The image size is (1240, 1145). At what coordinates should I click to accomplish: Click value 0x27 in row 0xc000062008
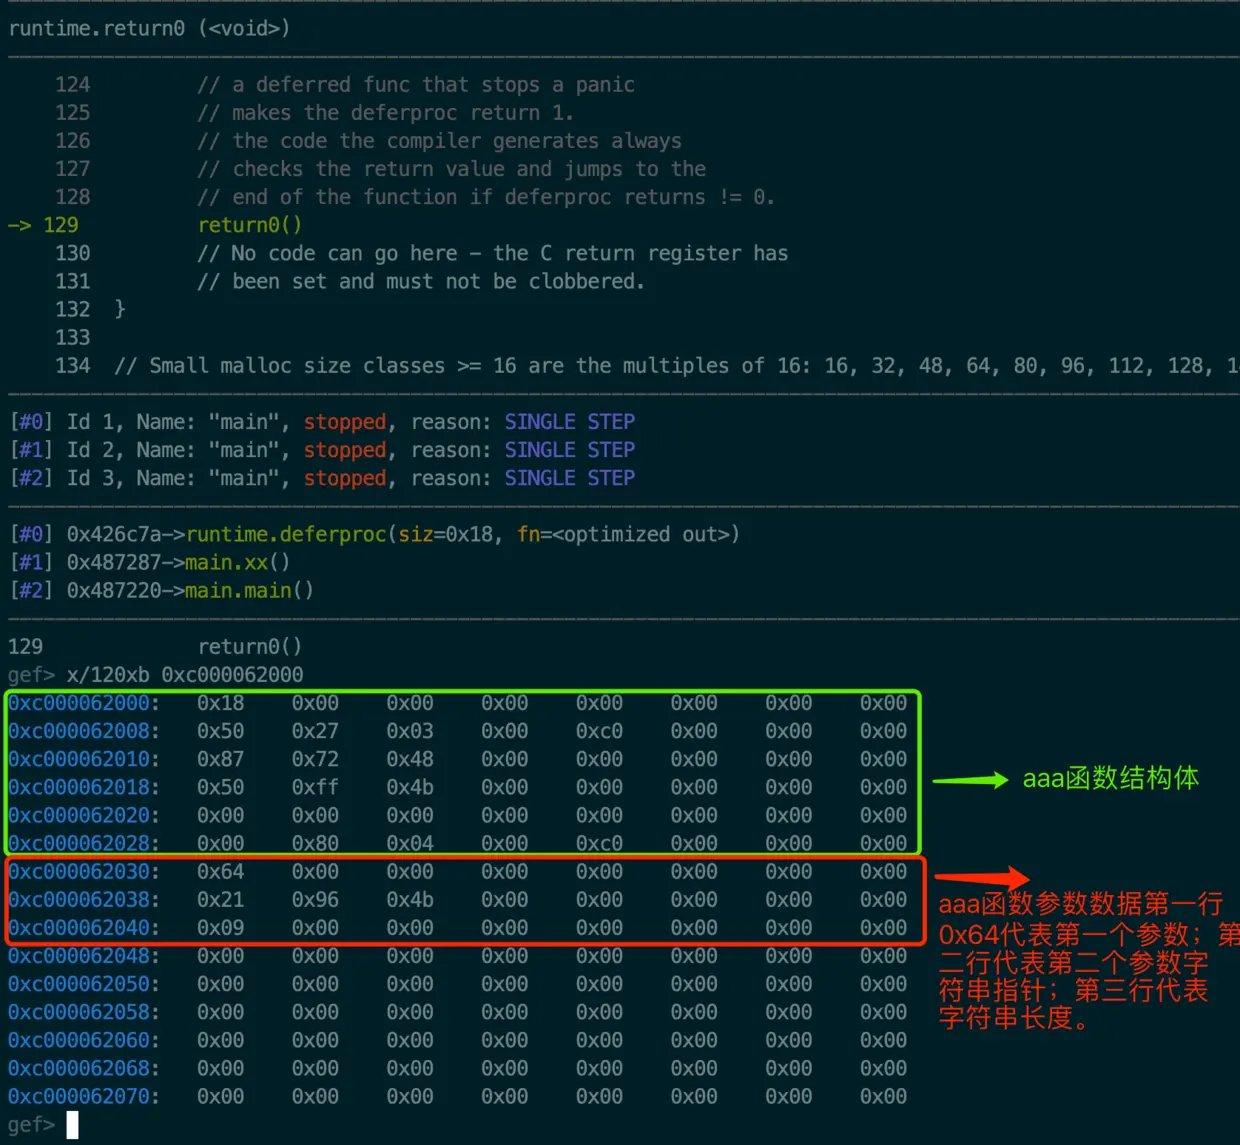[x=315, y=731]
